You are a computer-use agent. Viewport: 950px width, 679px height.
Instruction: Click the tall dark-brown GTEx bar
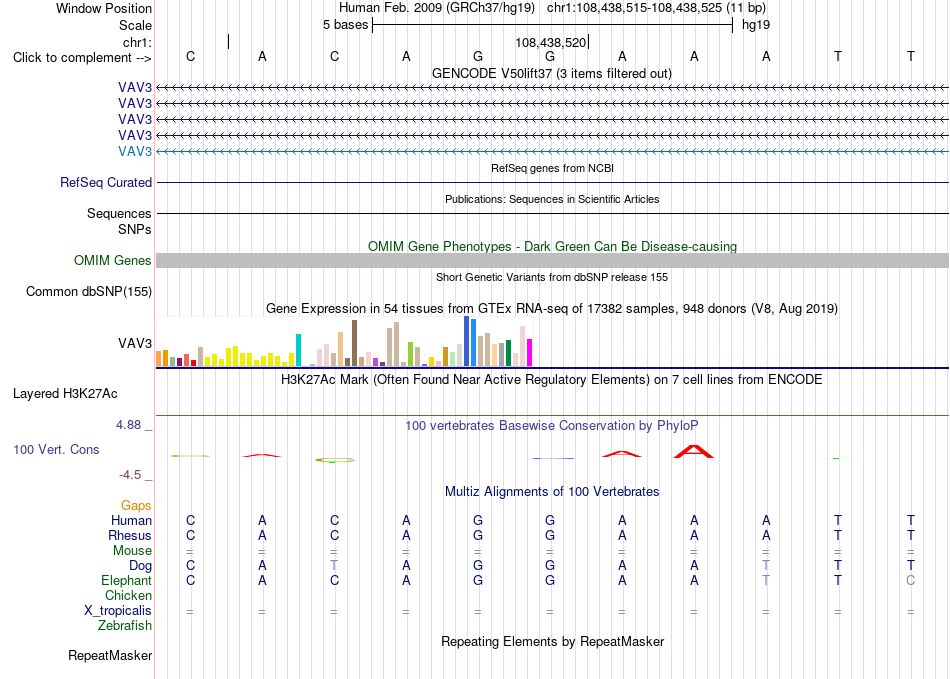354,343
